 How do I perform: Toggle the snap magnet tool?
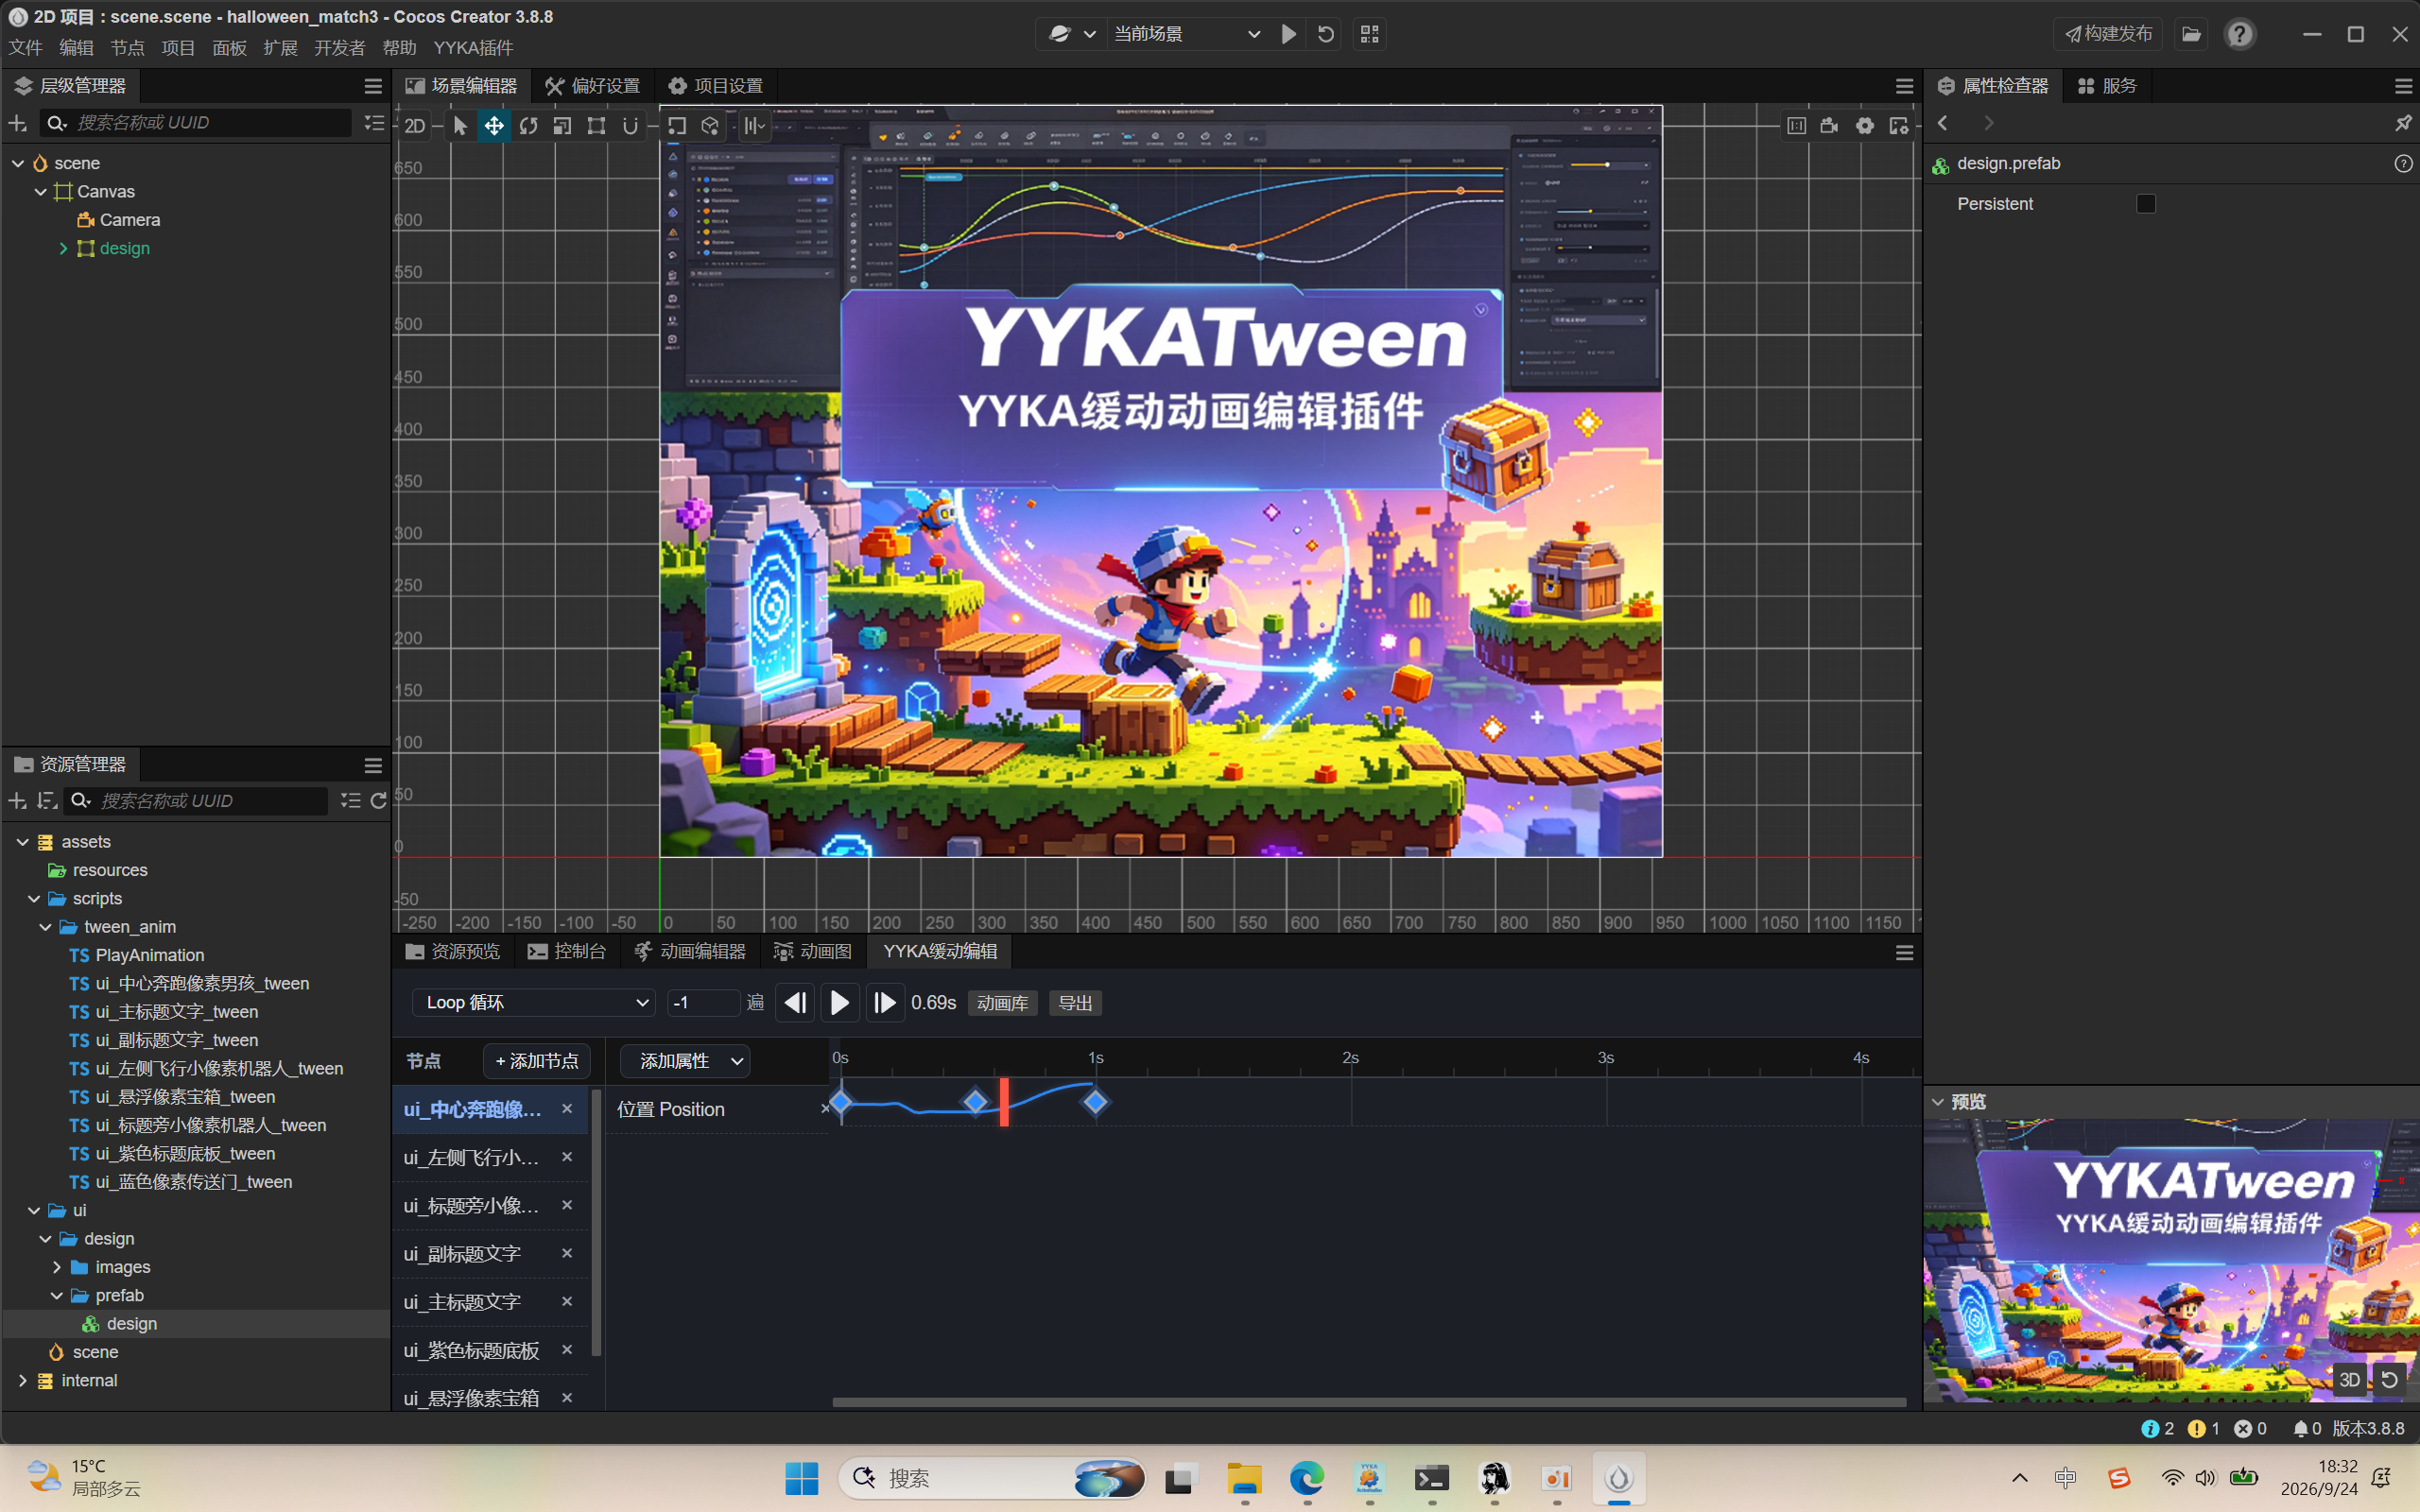pos(630,126)
